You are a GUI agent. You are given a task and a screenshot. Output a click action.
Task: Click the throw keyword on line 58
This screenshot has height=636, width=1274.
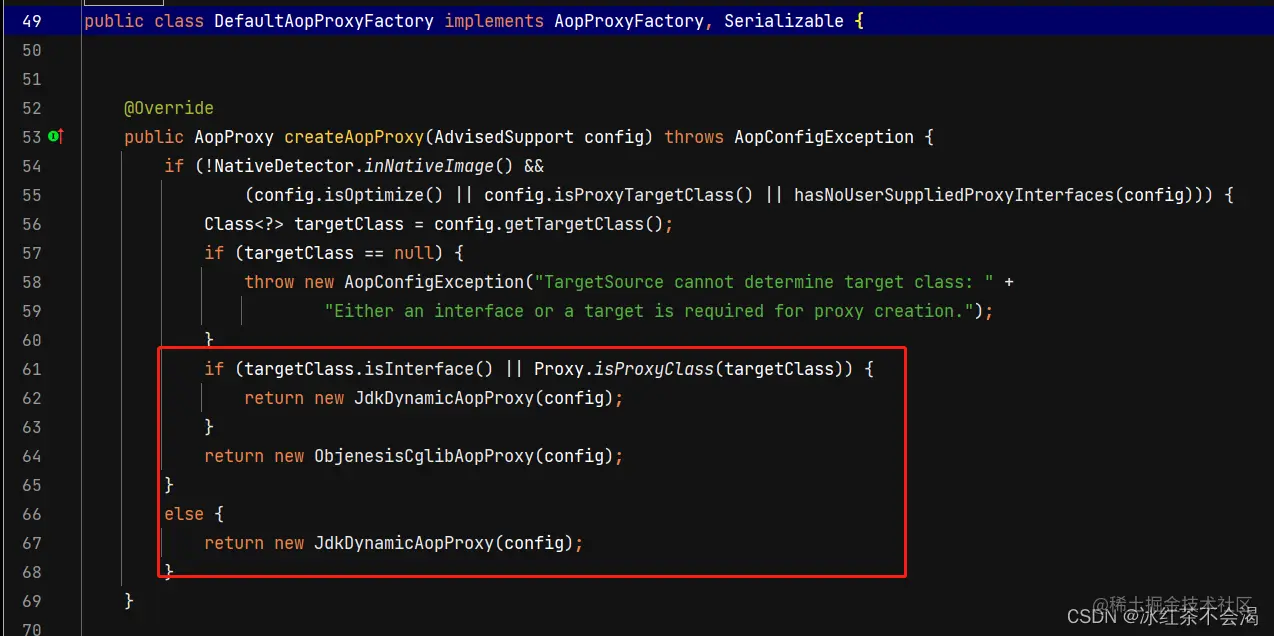coord(269,282)
